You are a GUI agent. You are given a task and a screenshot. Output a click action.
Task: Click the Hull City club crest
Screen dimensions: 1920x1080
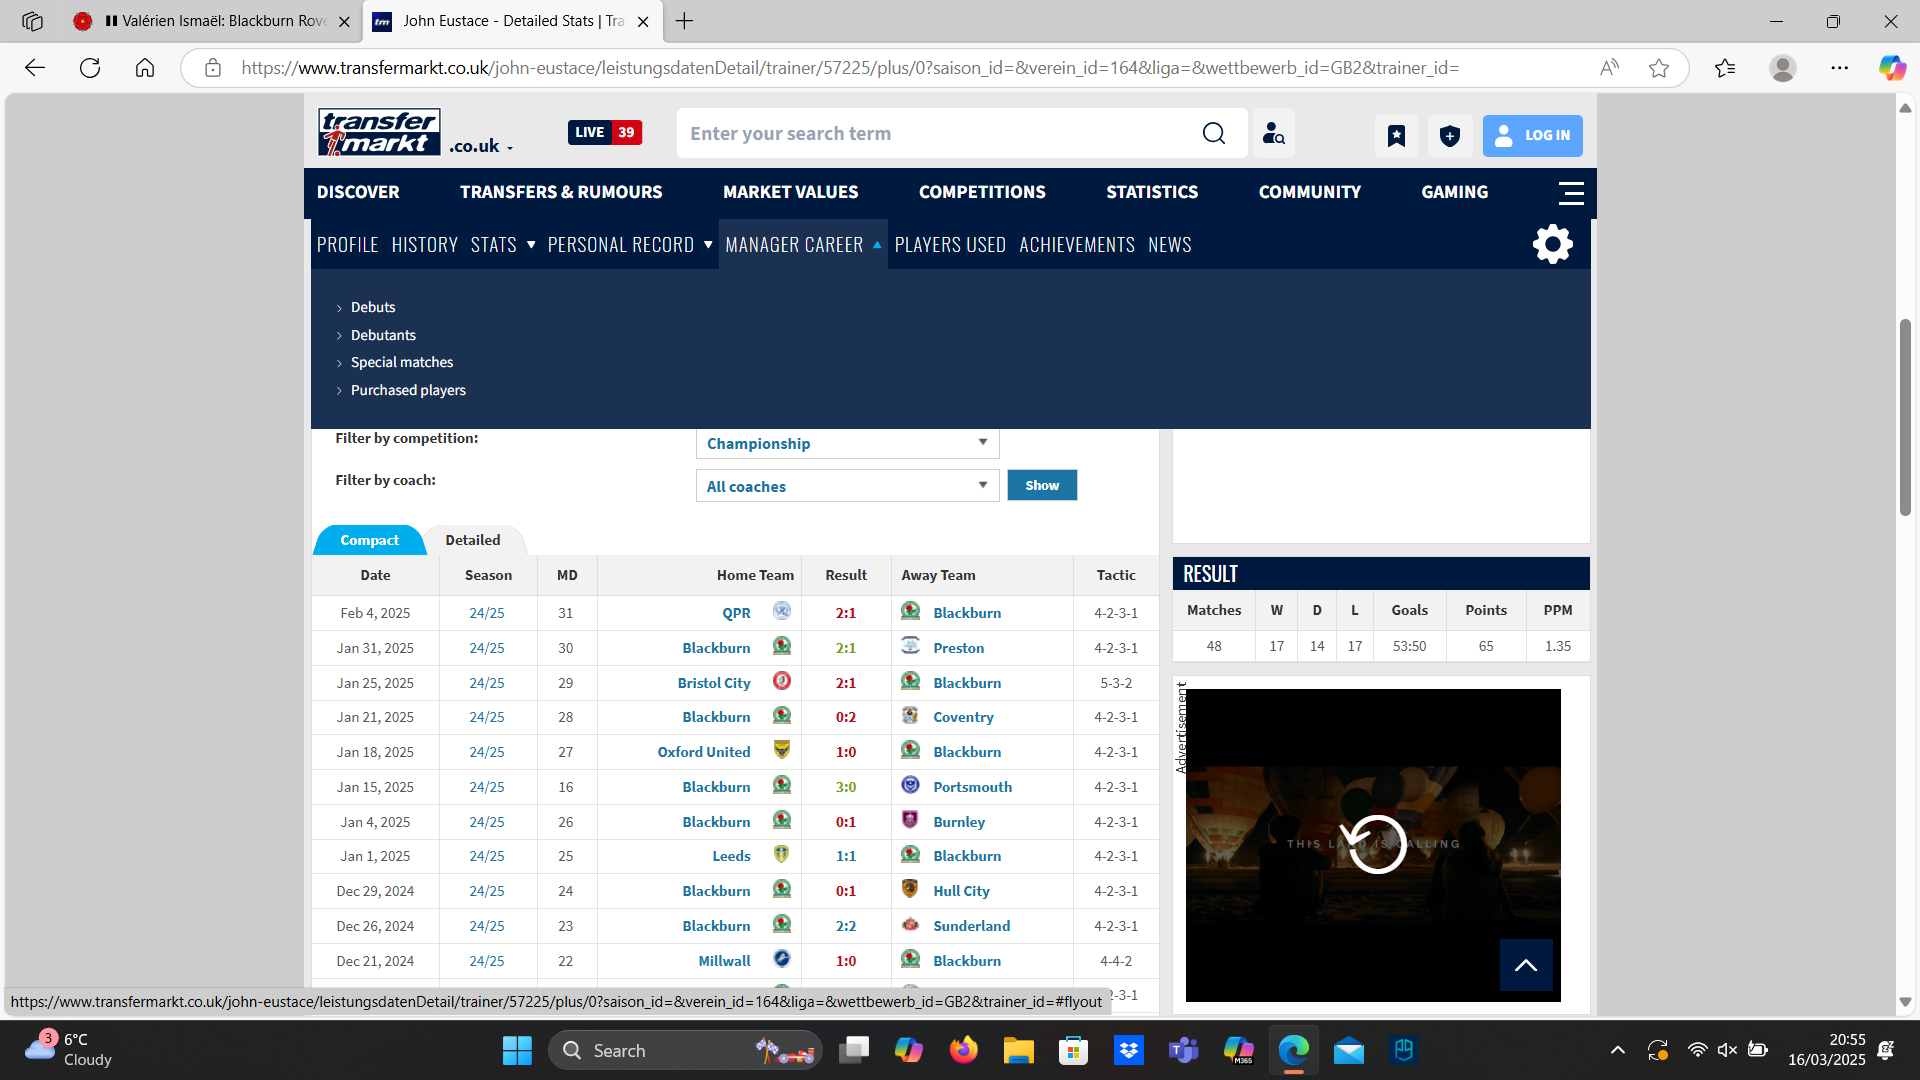[910, 889]
